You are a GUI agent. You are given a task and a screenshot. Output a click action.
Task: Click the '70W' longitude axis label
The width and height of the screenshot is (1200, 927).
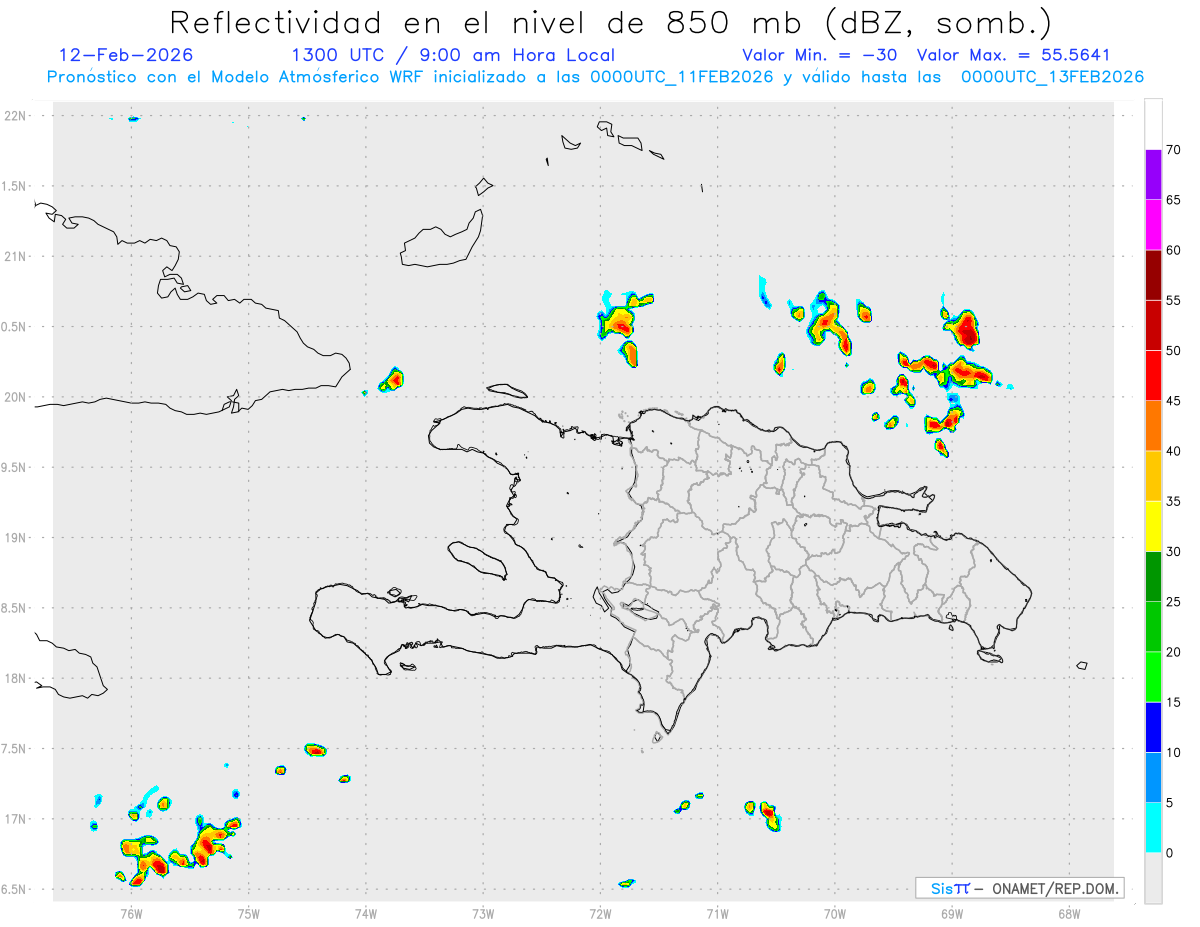[x=835, y=913]
